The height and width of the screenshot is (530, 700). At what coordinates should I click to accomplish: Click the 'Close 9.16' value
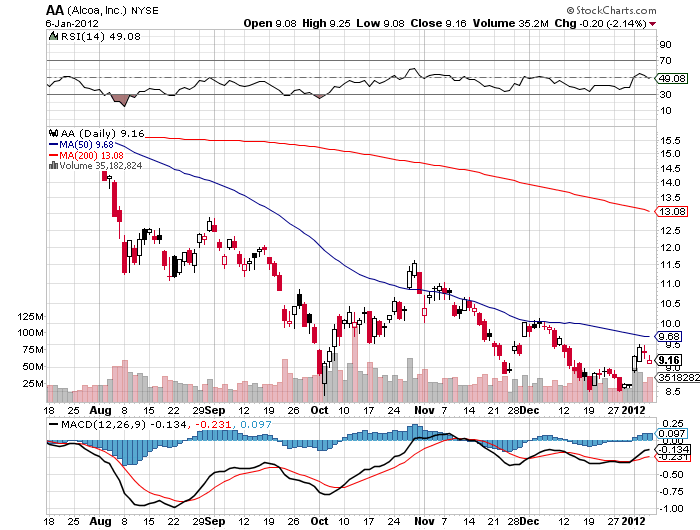(438, 23)
